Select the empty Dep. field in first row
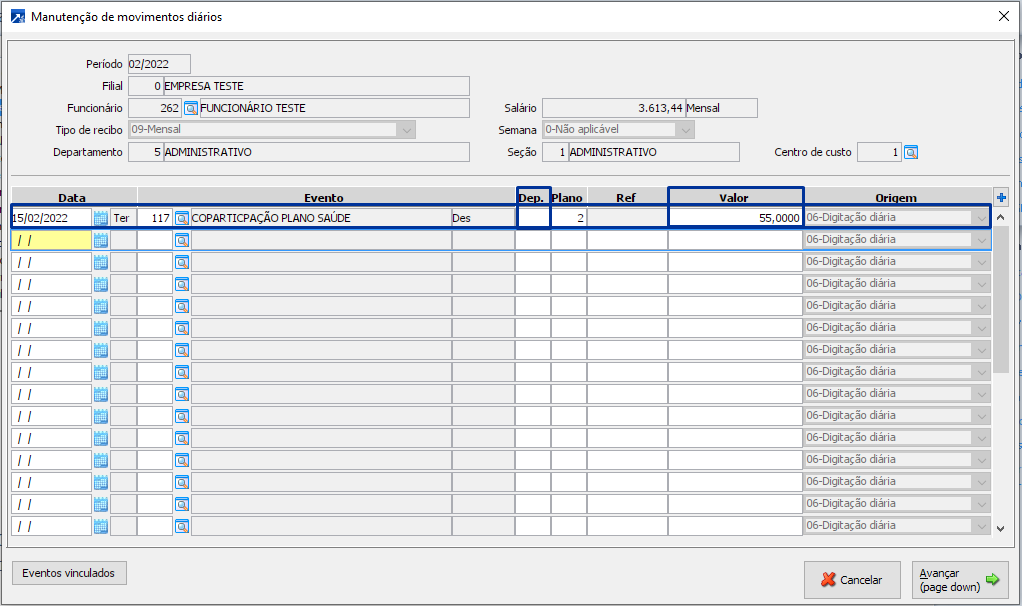 click(x=533, y=218)
